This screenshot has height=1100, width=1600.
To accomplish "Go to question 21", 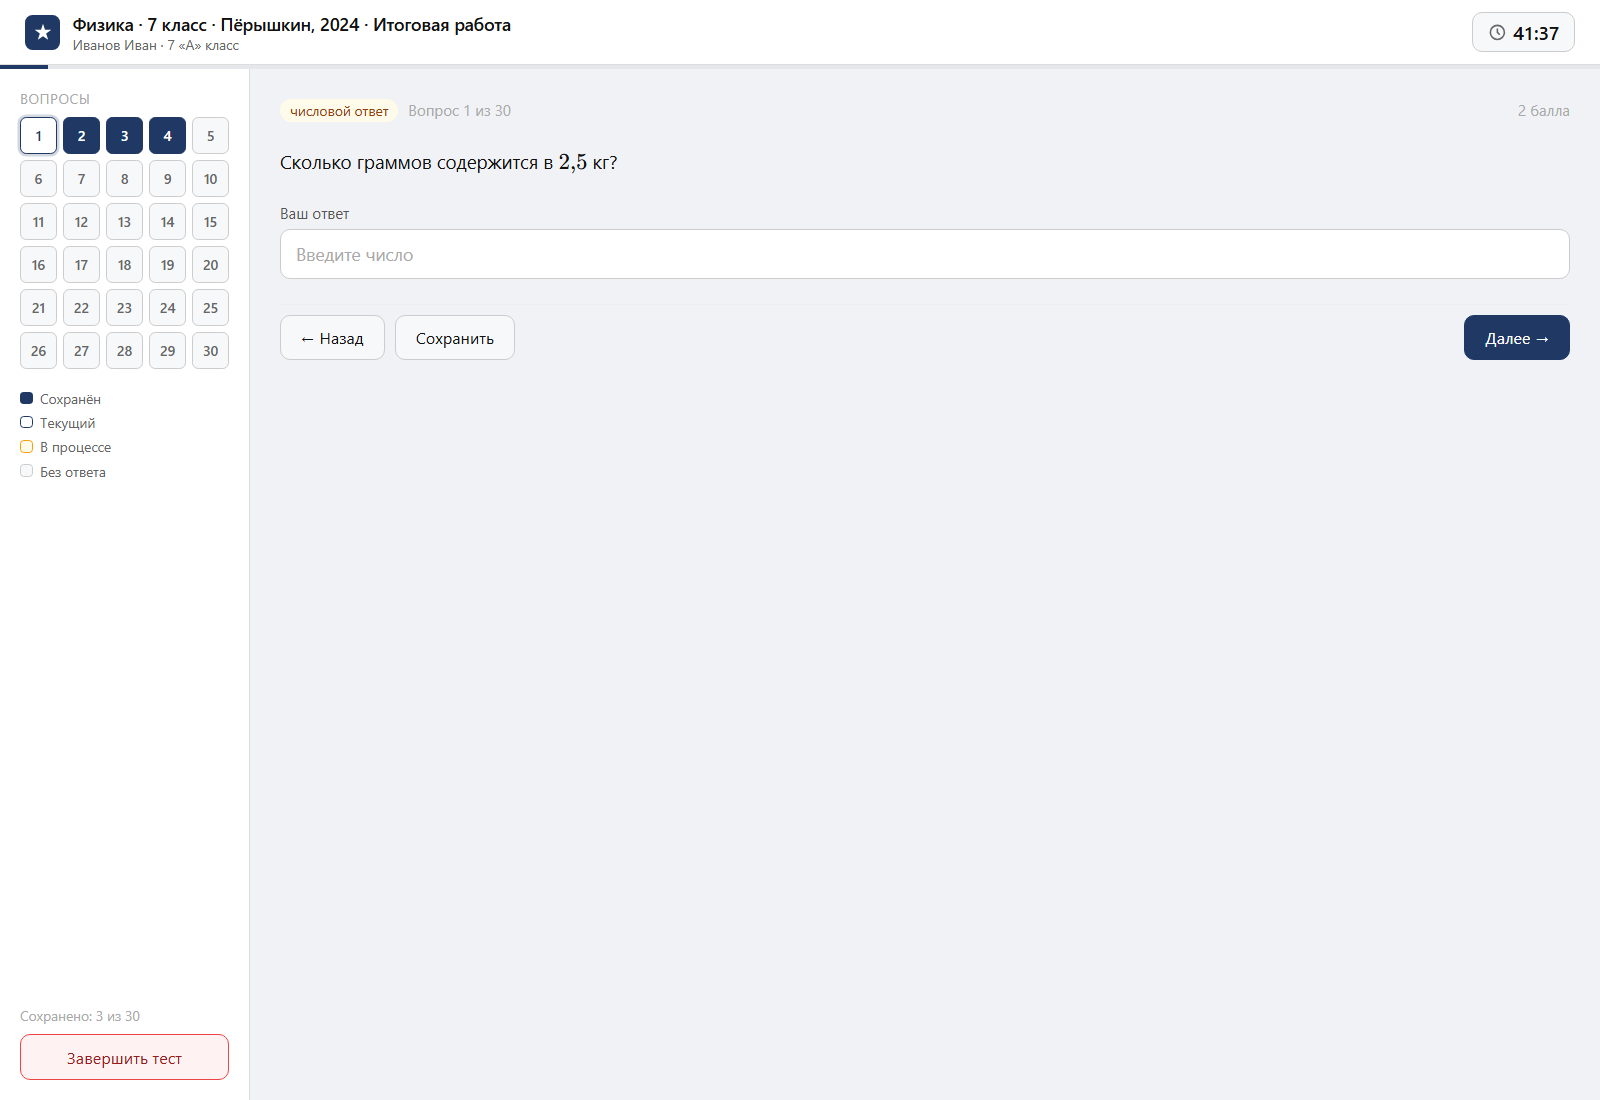I will (38, 308).
